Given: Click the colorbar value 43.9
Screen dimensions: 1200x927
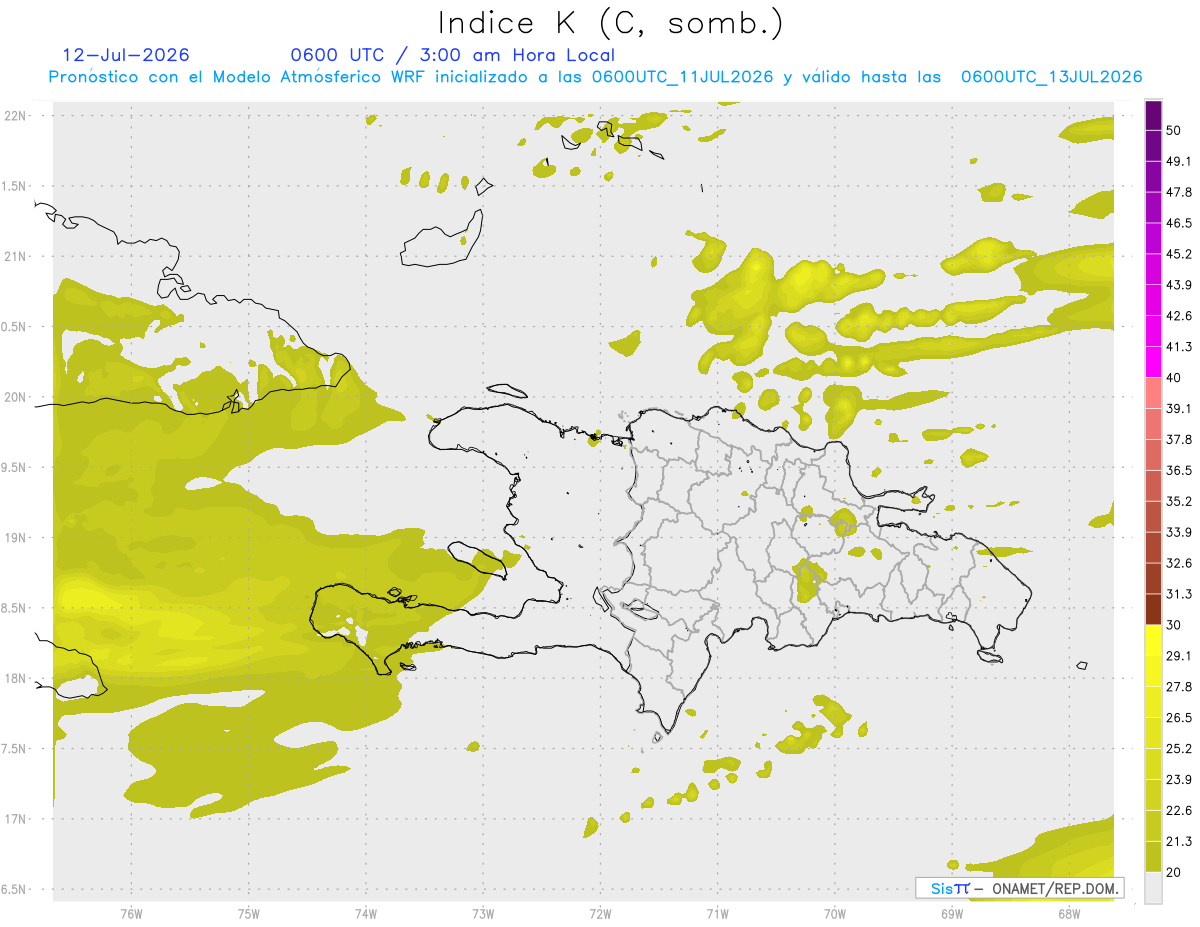Looking at the screenshot, I should (1179, 285).
